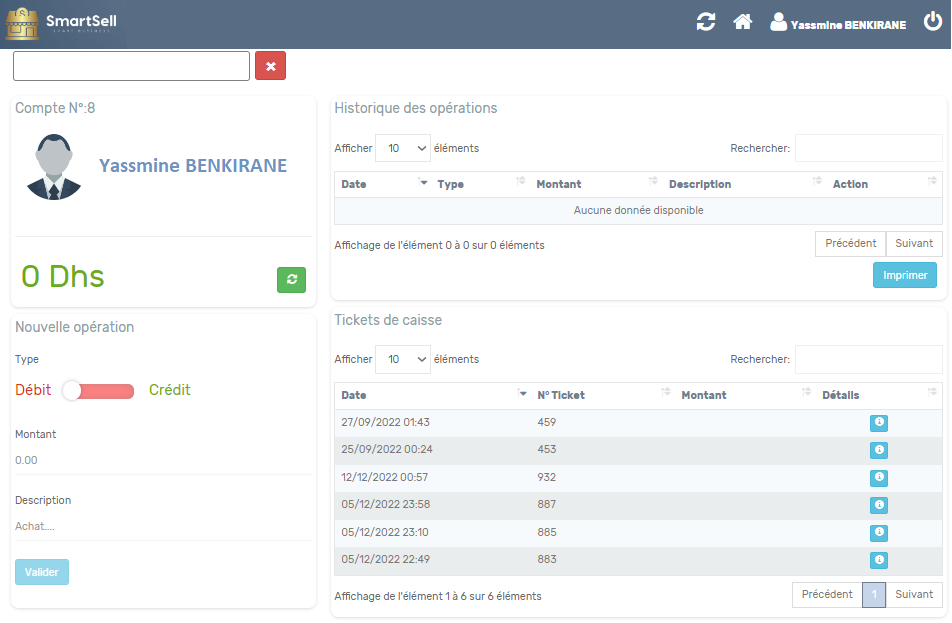This screenshot has width=952, height=623.
Task: Click Suivant in operations history
Action: [x=914, y=243]
